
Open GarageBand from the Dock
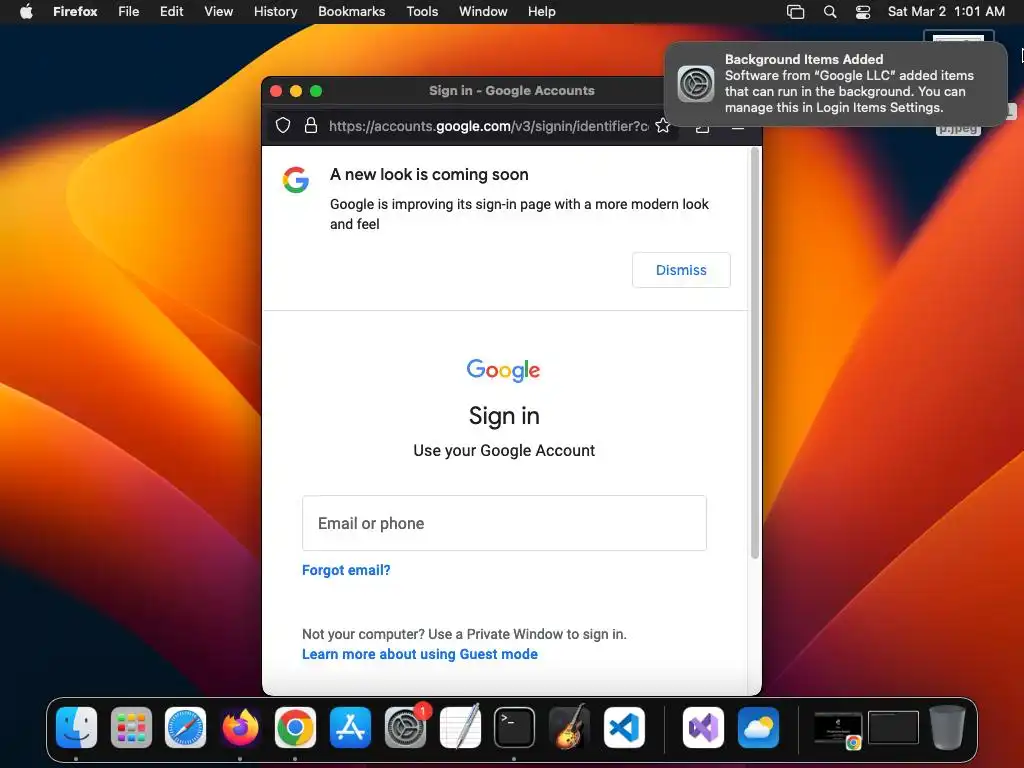[569, 727]
